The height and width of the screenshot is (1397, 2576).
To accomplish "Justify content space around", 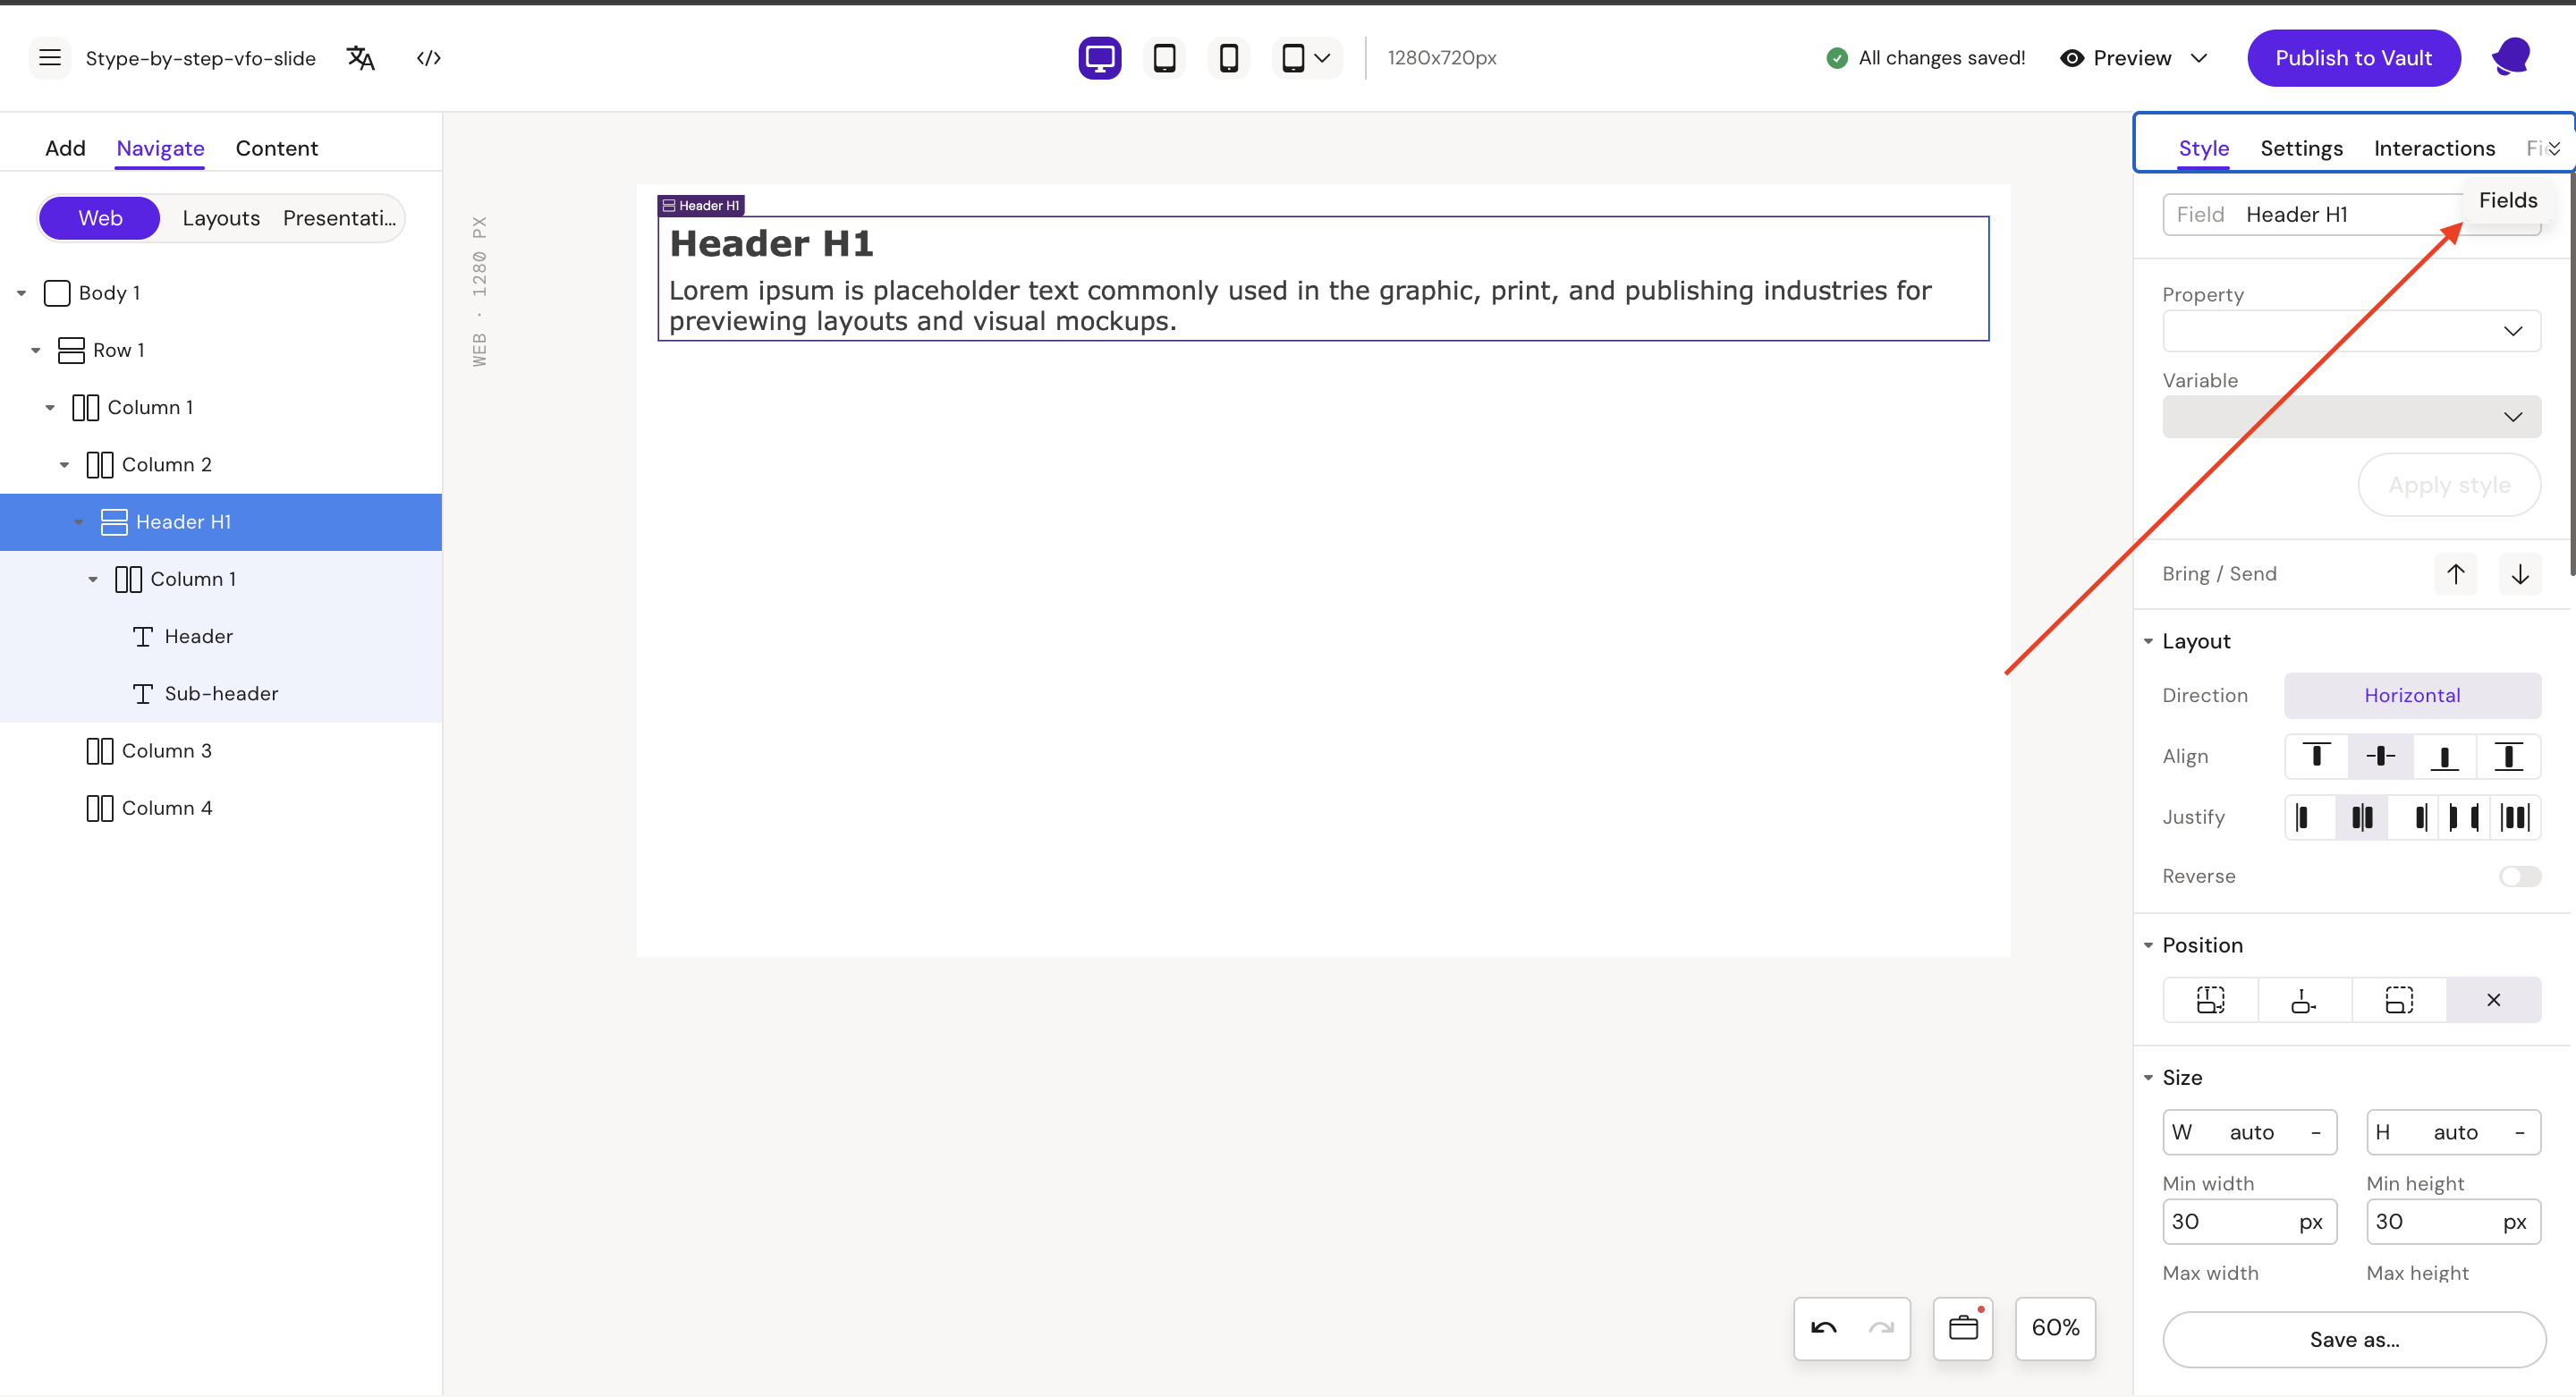I will tap(2515, 818).
